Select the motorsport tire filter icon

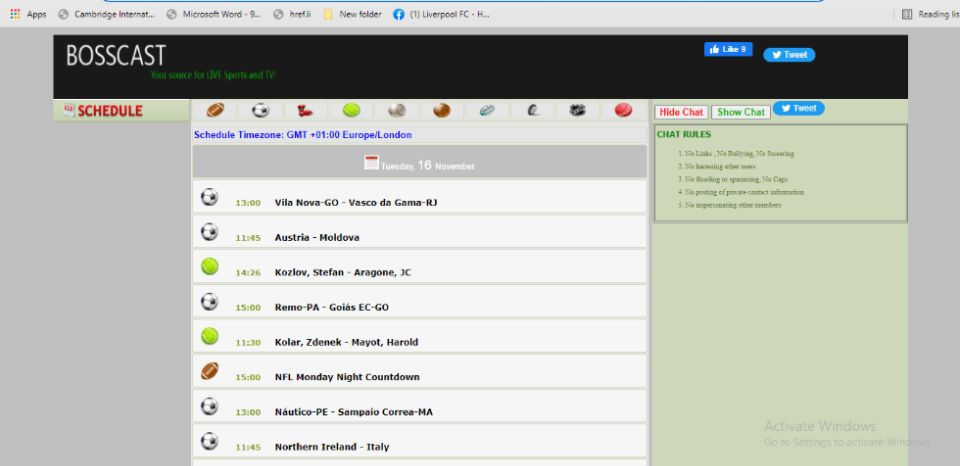(533, 111)
